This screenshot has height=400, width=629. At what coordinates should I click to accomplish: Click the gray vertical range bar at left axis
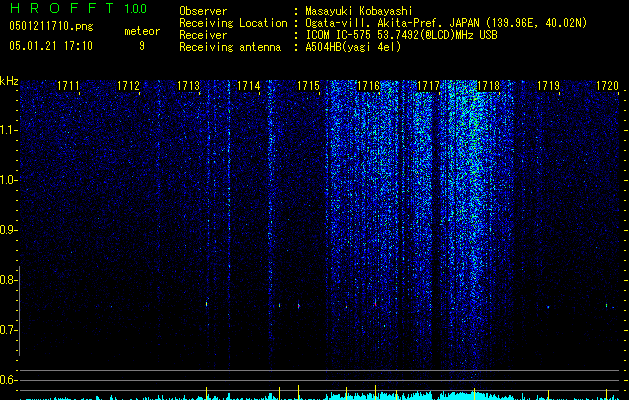tap(19, 311)
